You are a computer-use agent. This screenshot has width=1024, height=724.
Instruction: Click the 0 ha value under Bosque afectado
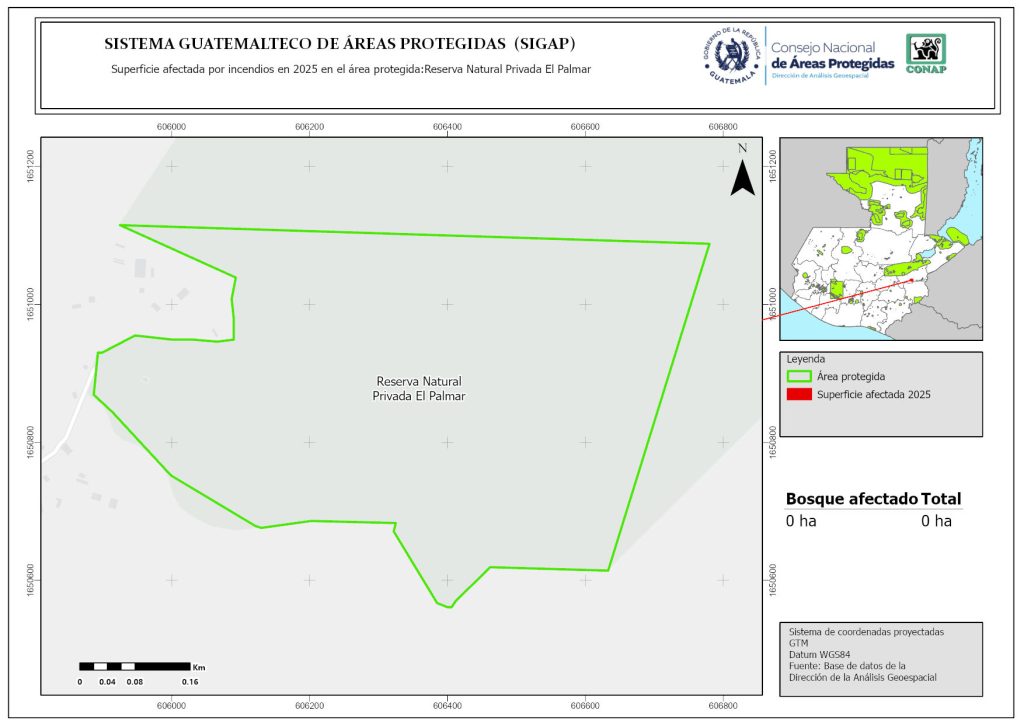pyautogui.click(x=801, y=521)
